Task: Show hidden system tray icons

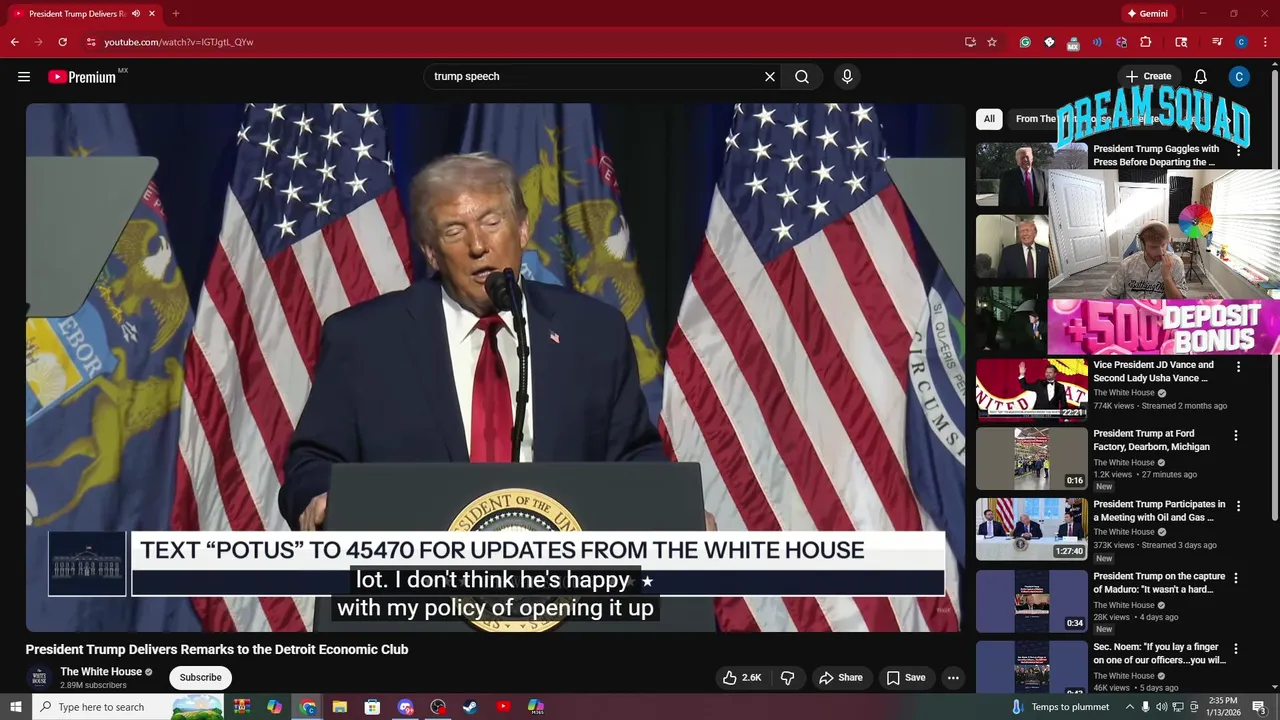Action: point(1130,707)
